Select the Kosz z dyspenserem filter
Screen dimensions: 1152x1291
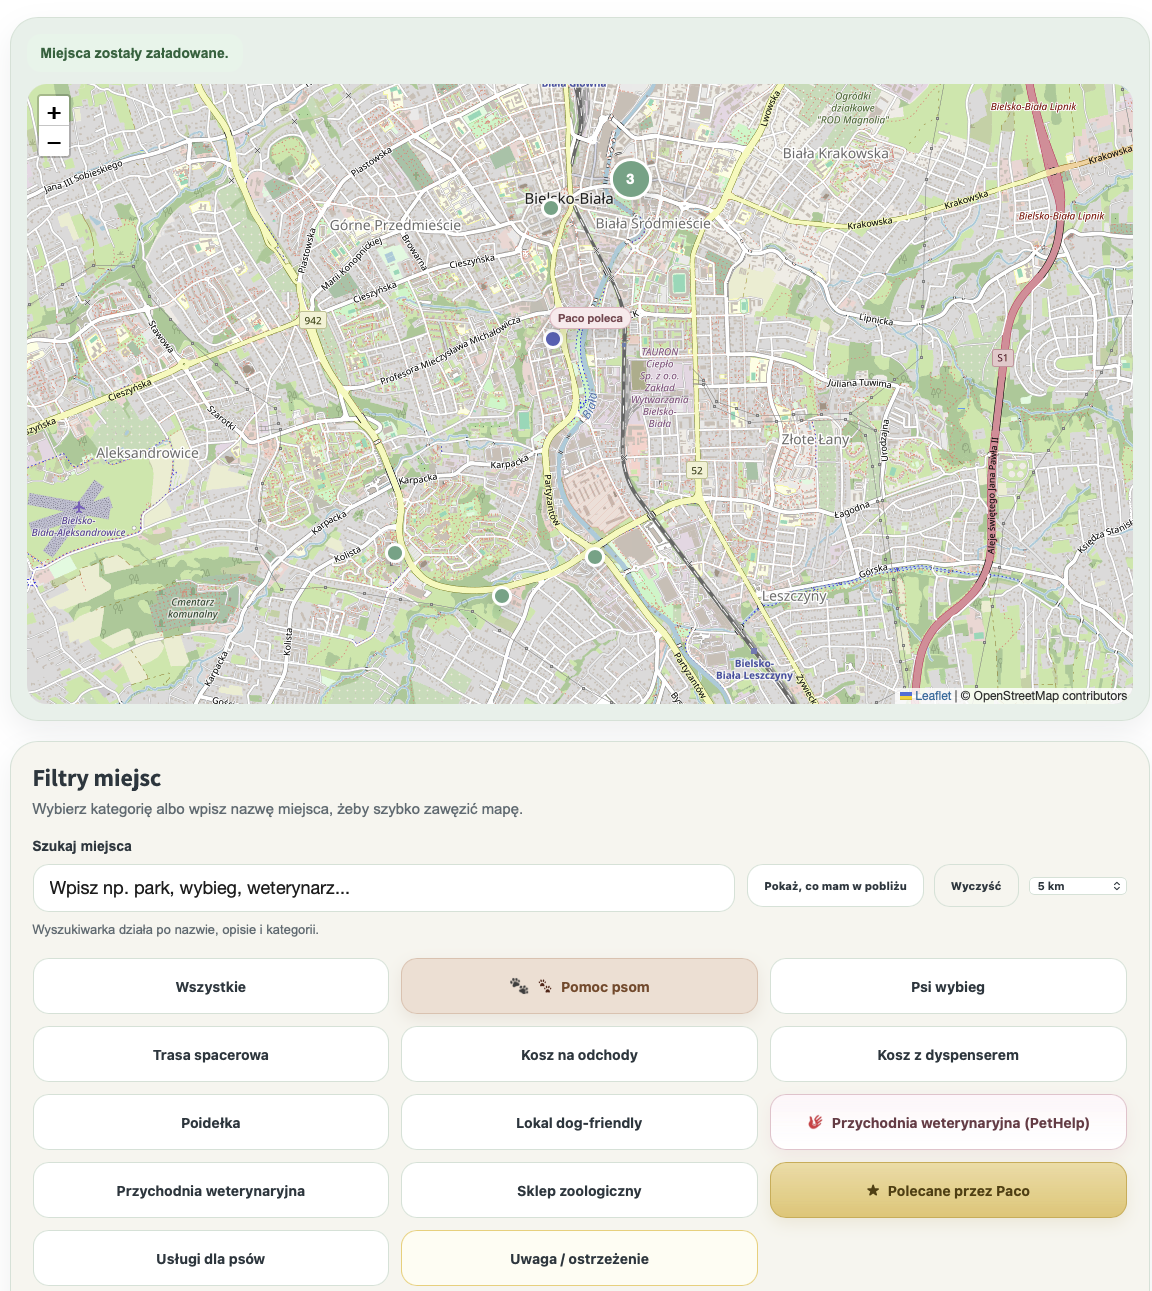(x=948, y=1055)
